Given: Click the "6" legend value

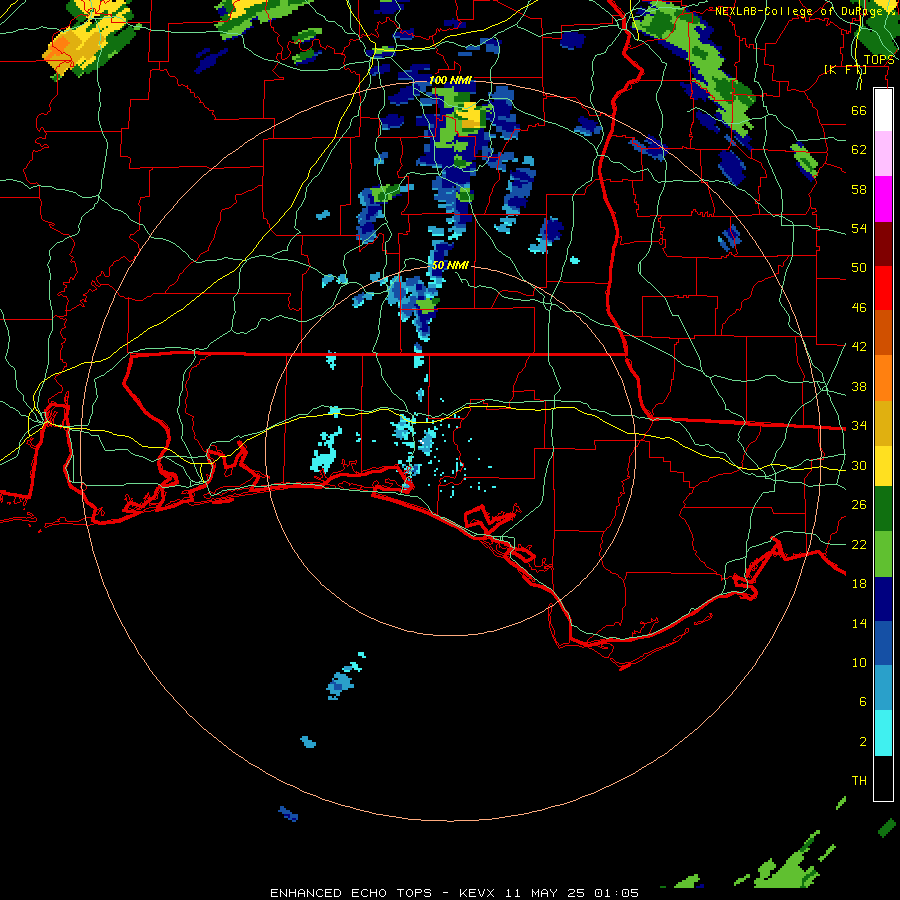Looking at the screenshot, I should (x=863, y=702).
